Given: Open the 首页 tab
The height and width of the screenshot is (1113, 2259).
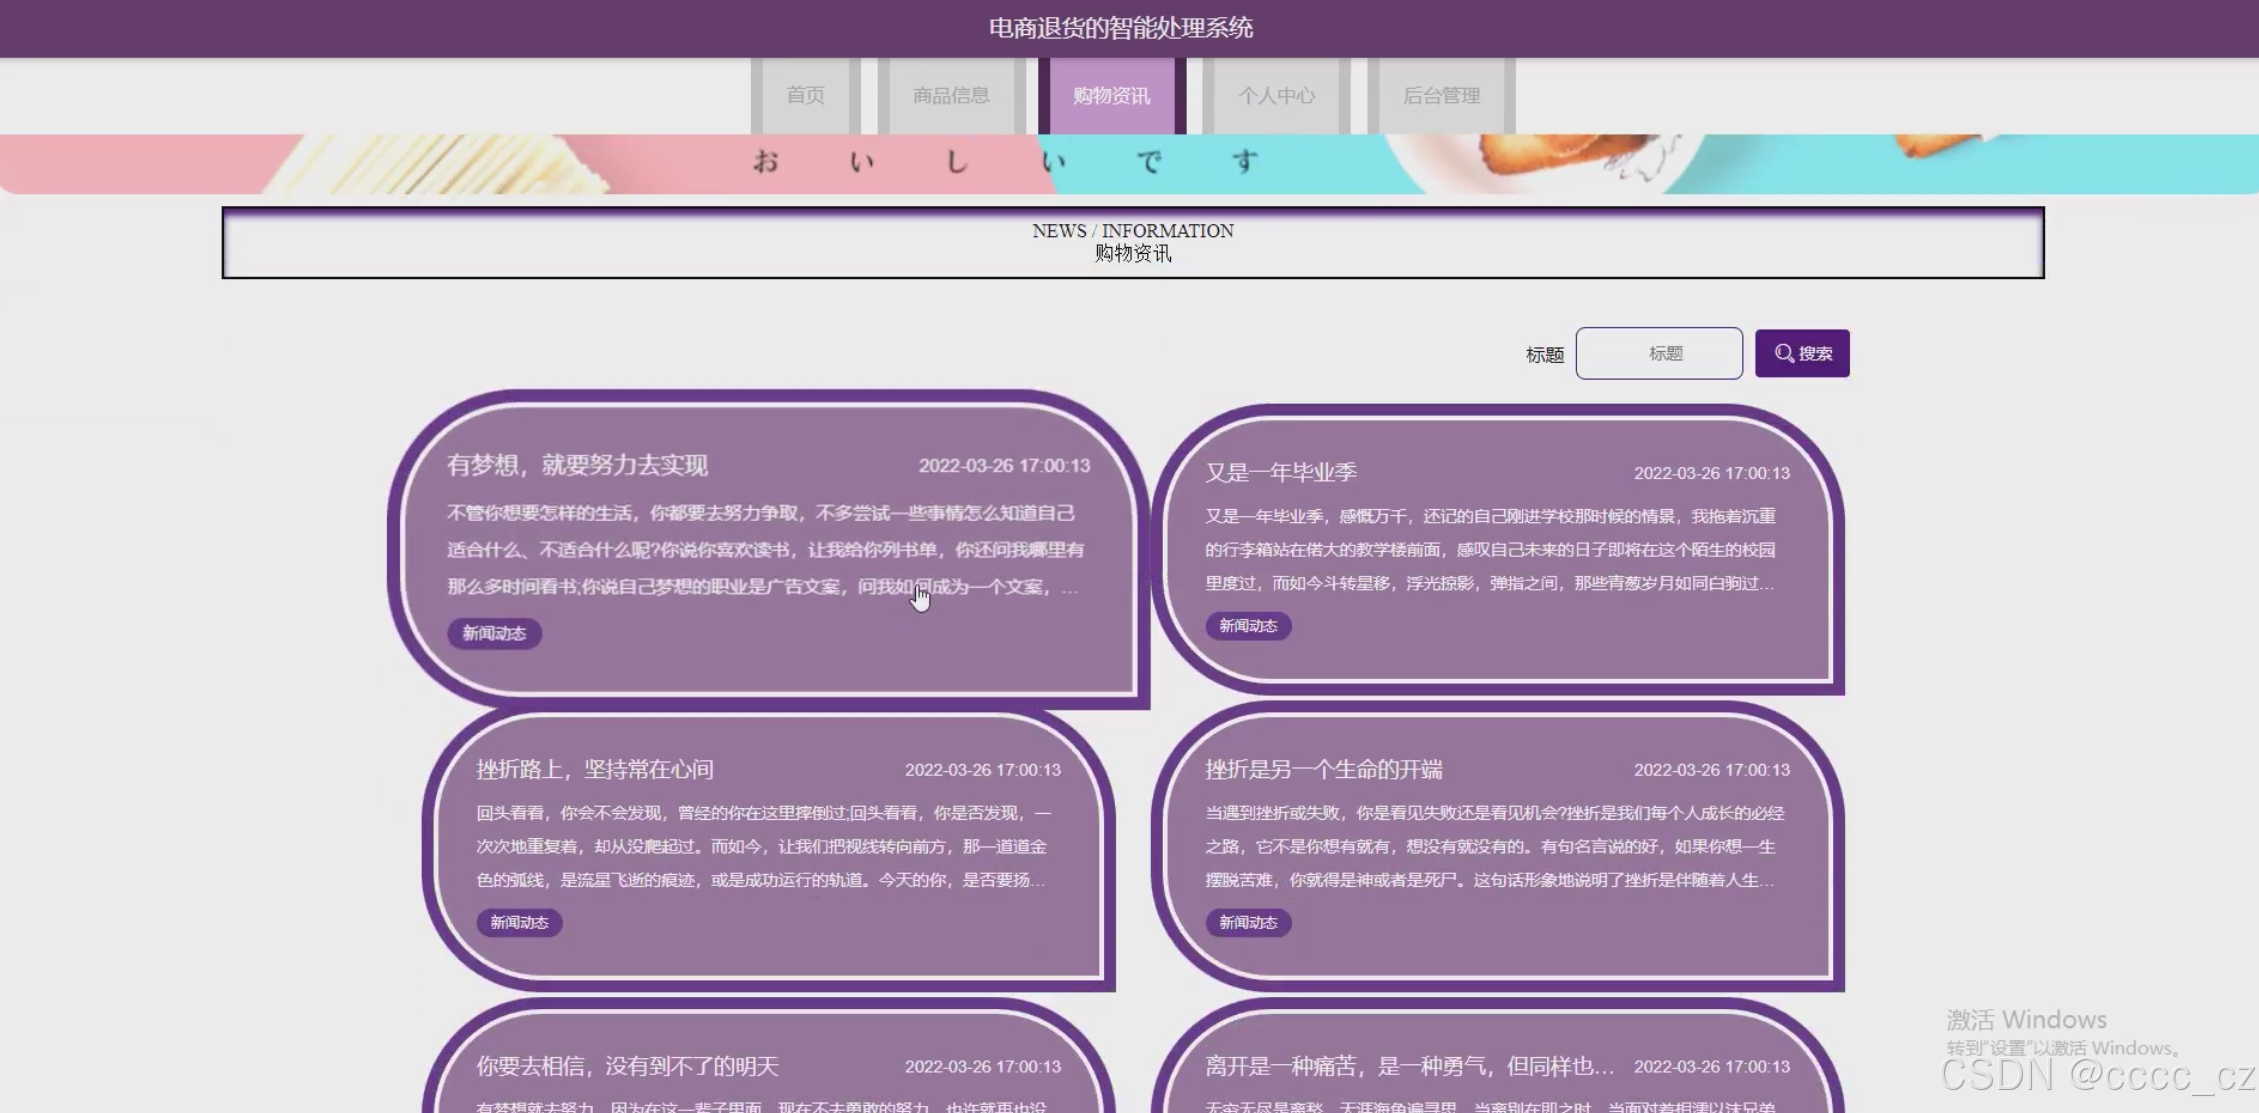Looking at the screenshot, I should click(805, 96).
